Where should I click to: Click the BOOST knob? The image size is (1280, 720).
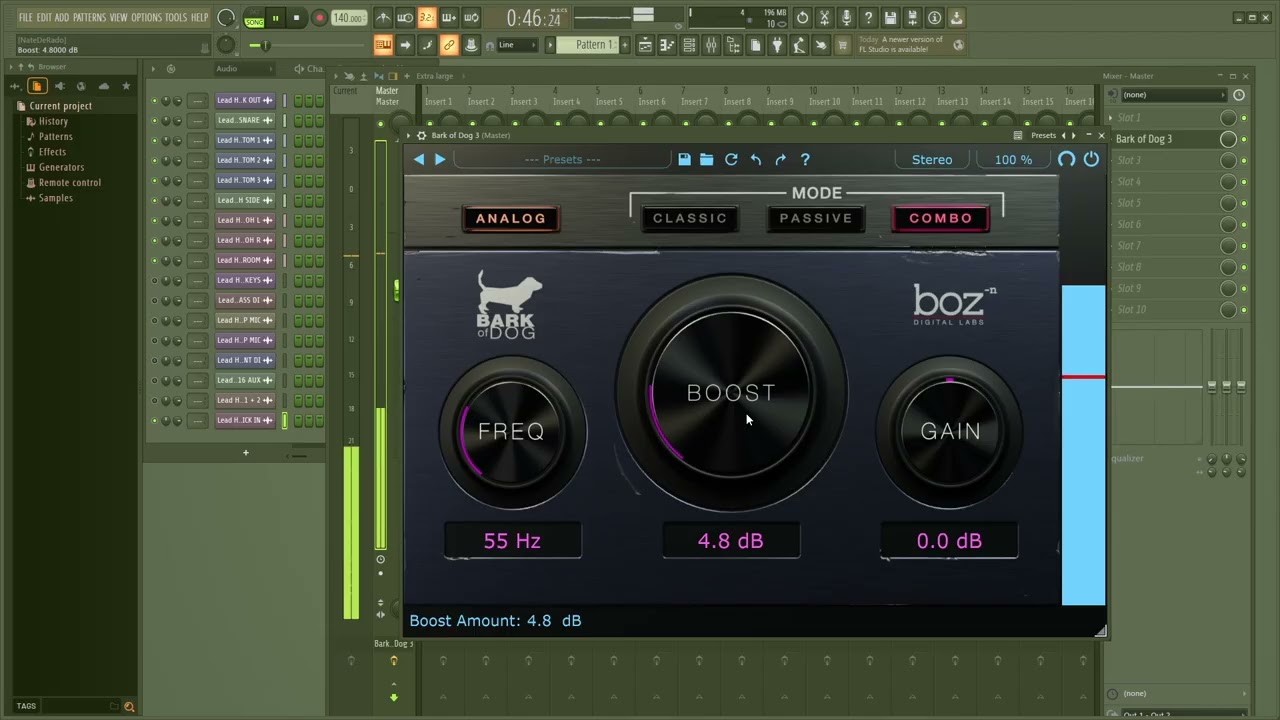(x=731, y=393)
